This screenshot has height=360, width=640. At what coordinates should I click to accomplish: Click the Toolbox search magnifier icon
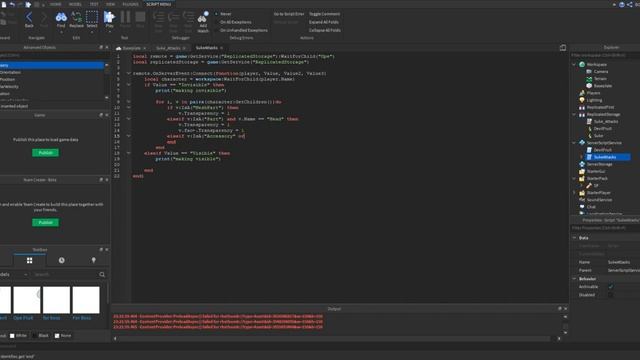tap(102, 274)
